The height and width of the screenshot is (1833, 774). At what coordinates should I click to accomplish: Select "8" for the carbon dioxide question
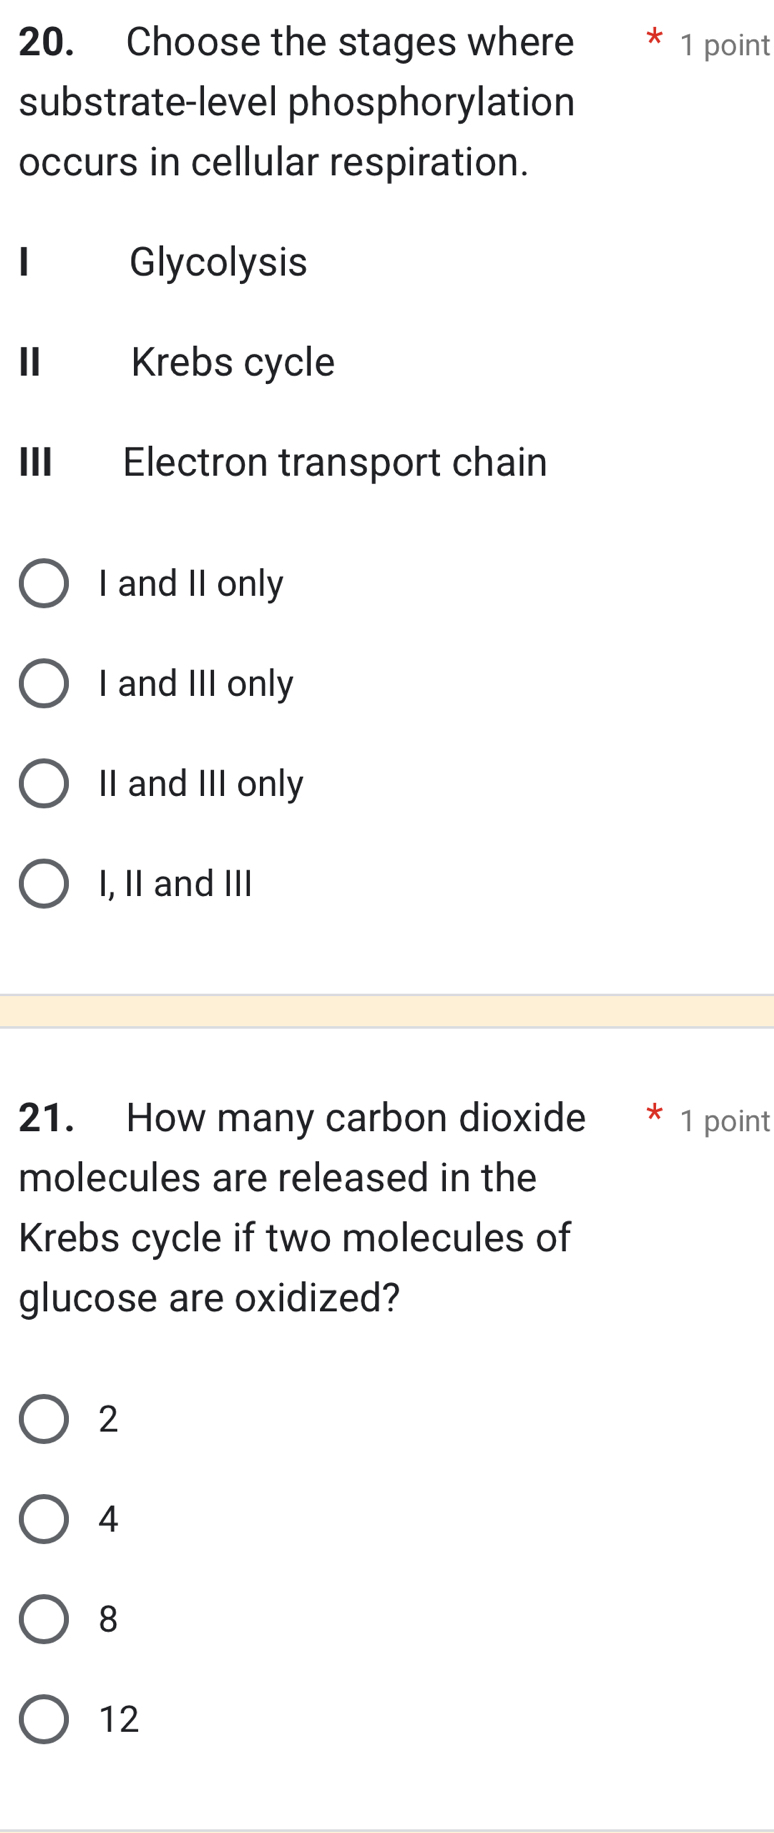point(44,1618)
